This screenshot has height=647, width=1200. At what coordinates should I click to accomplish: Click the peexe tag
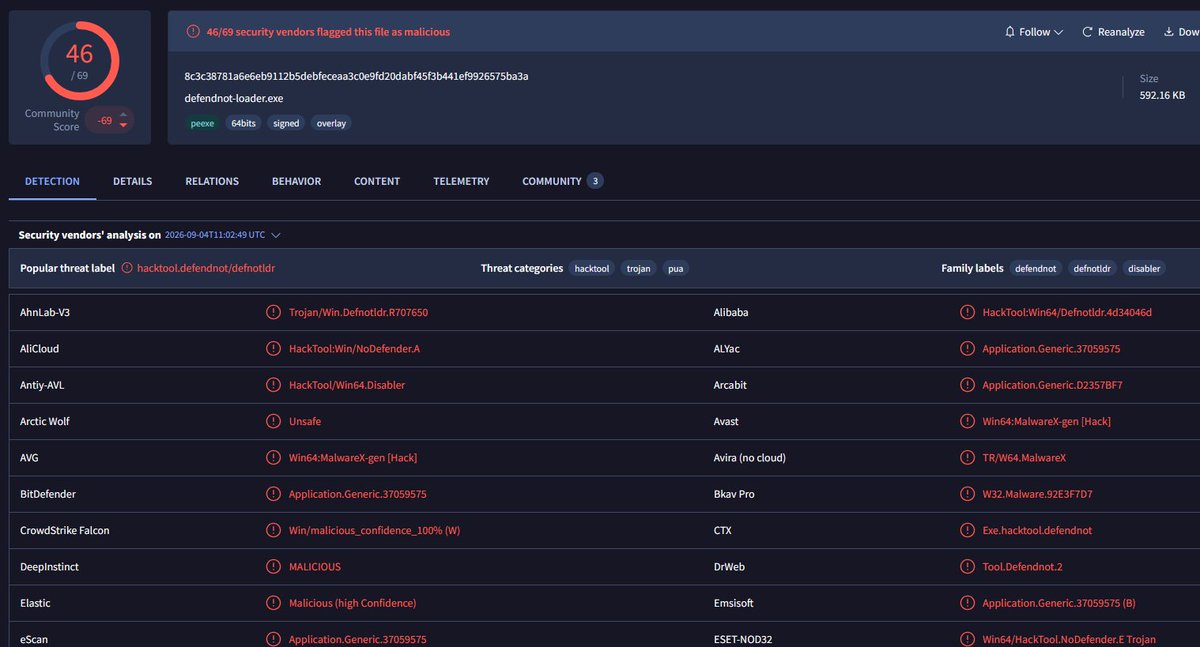[202, 123]
